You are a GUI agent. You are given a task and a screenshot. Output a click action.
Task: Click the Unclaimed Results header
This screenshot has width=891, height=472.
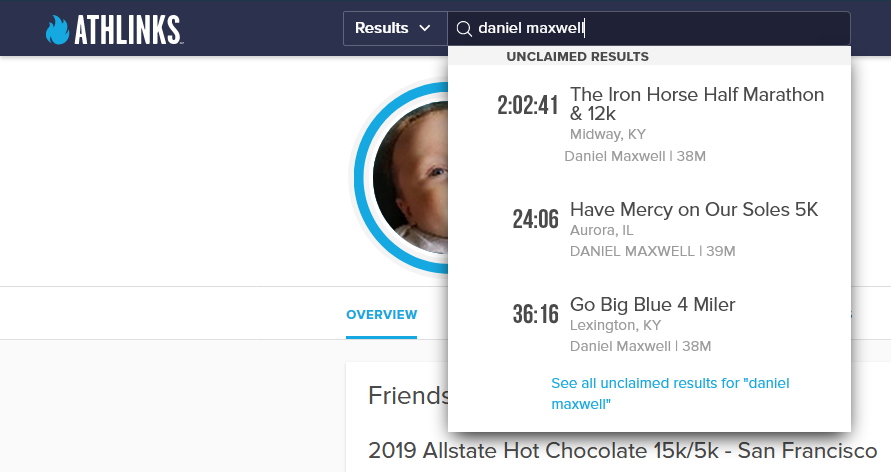click(577, 57)
